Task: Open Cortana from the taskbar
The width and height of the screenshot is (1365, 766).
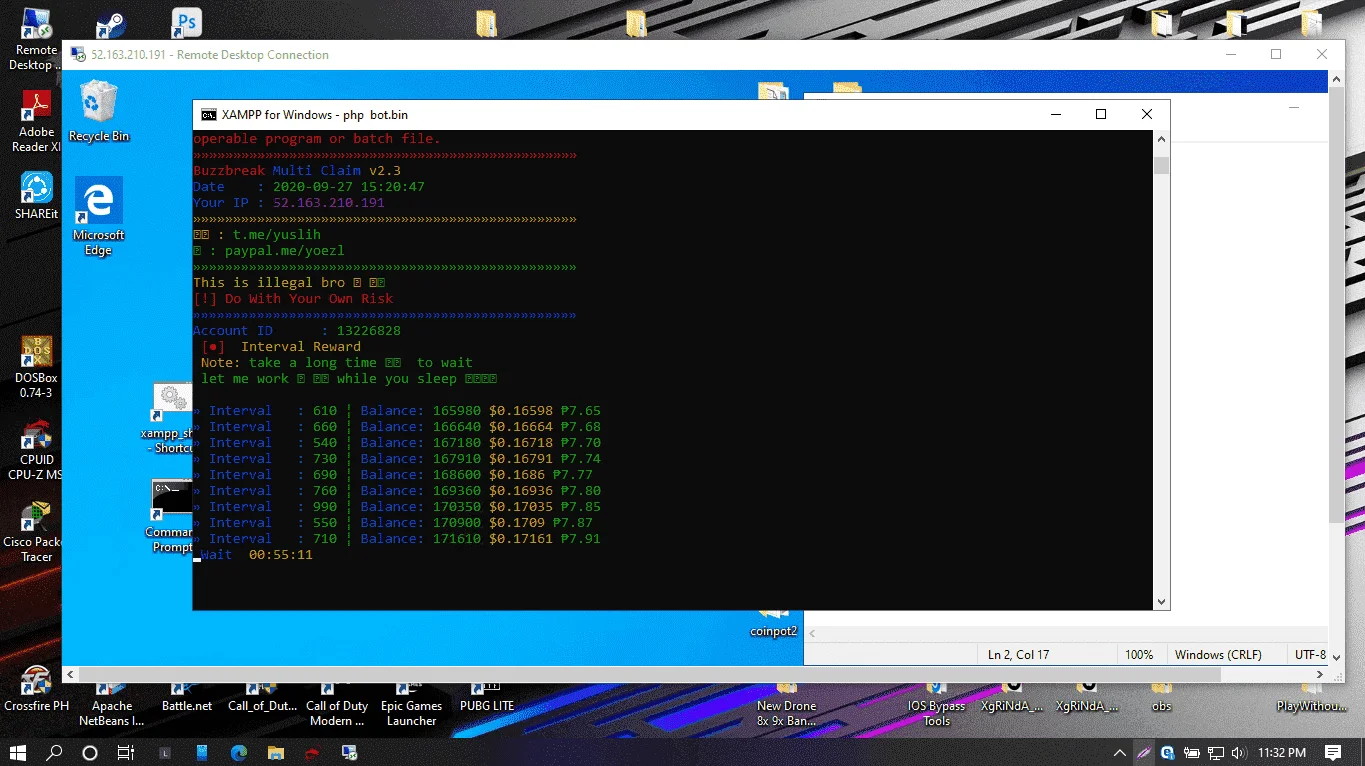Action: pyautogui.click(x=90, y=752)
